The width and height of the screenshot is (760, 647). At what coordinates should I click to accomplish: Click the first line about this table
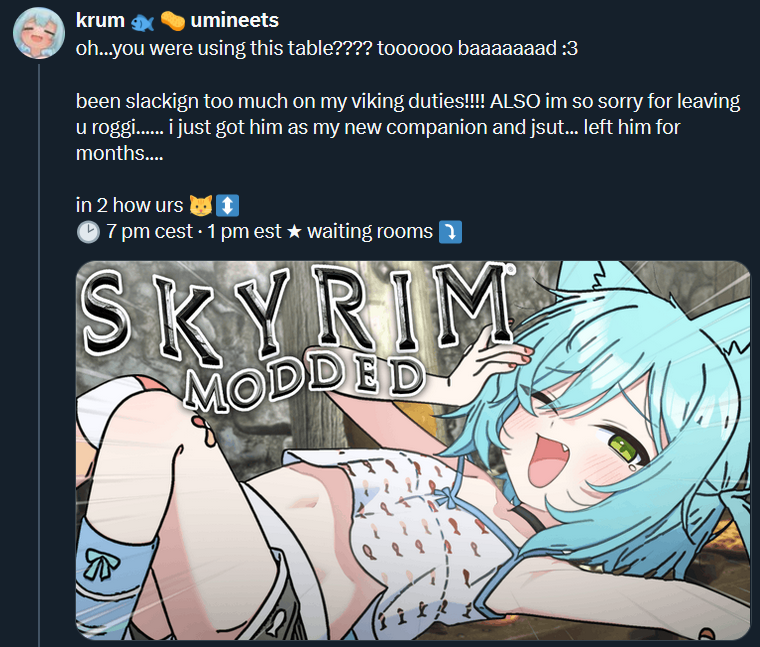(x=327, y=48)
